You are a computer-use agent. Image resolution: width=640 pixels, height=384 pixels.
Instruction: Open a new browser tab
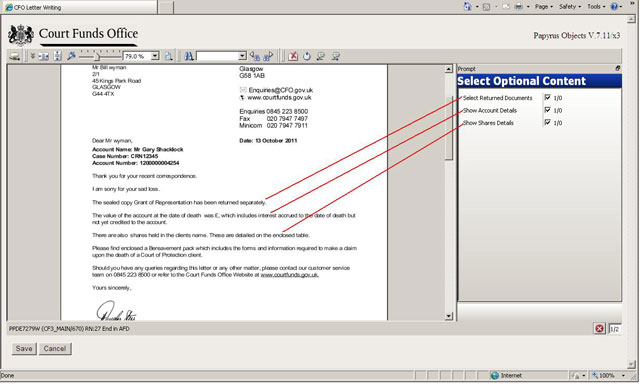click(166, 7)
